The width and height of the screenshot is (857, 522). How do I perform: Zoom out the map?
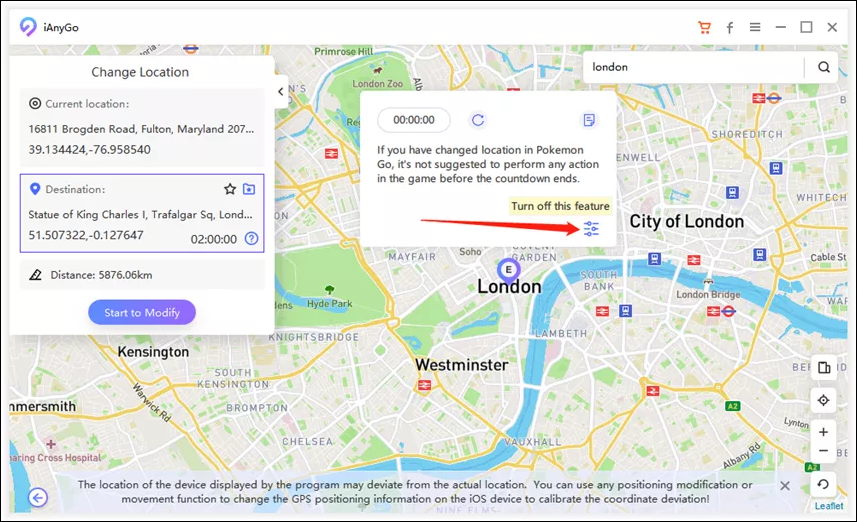(824, 451)
